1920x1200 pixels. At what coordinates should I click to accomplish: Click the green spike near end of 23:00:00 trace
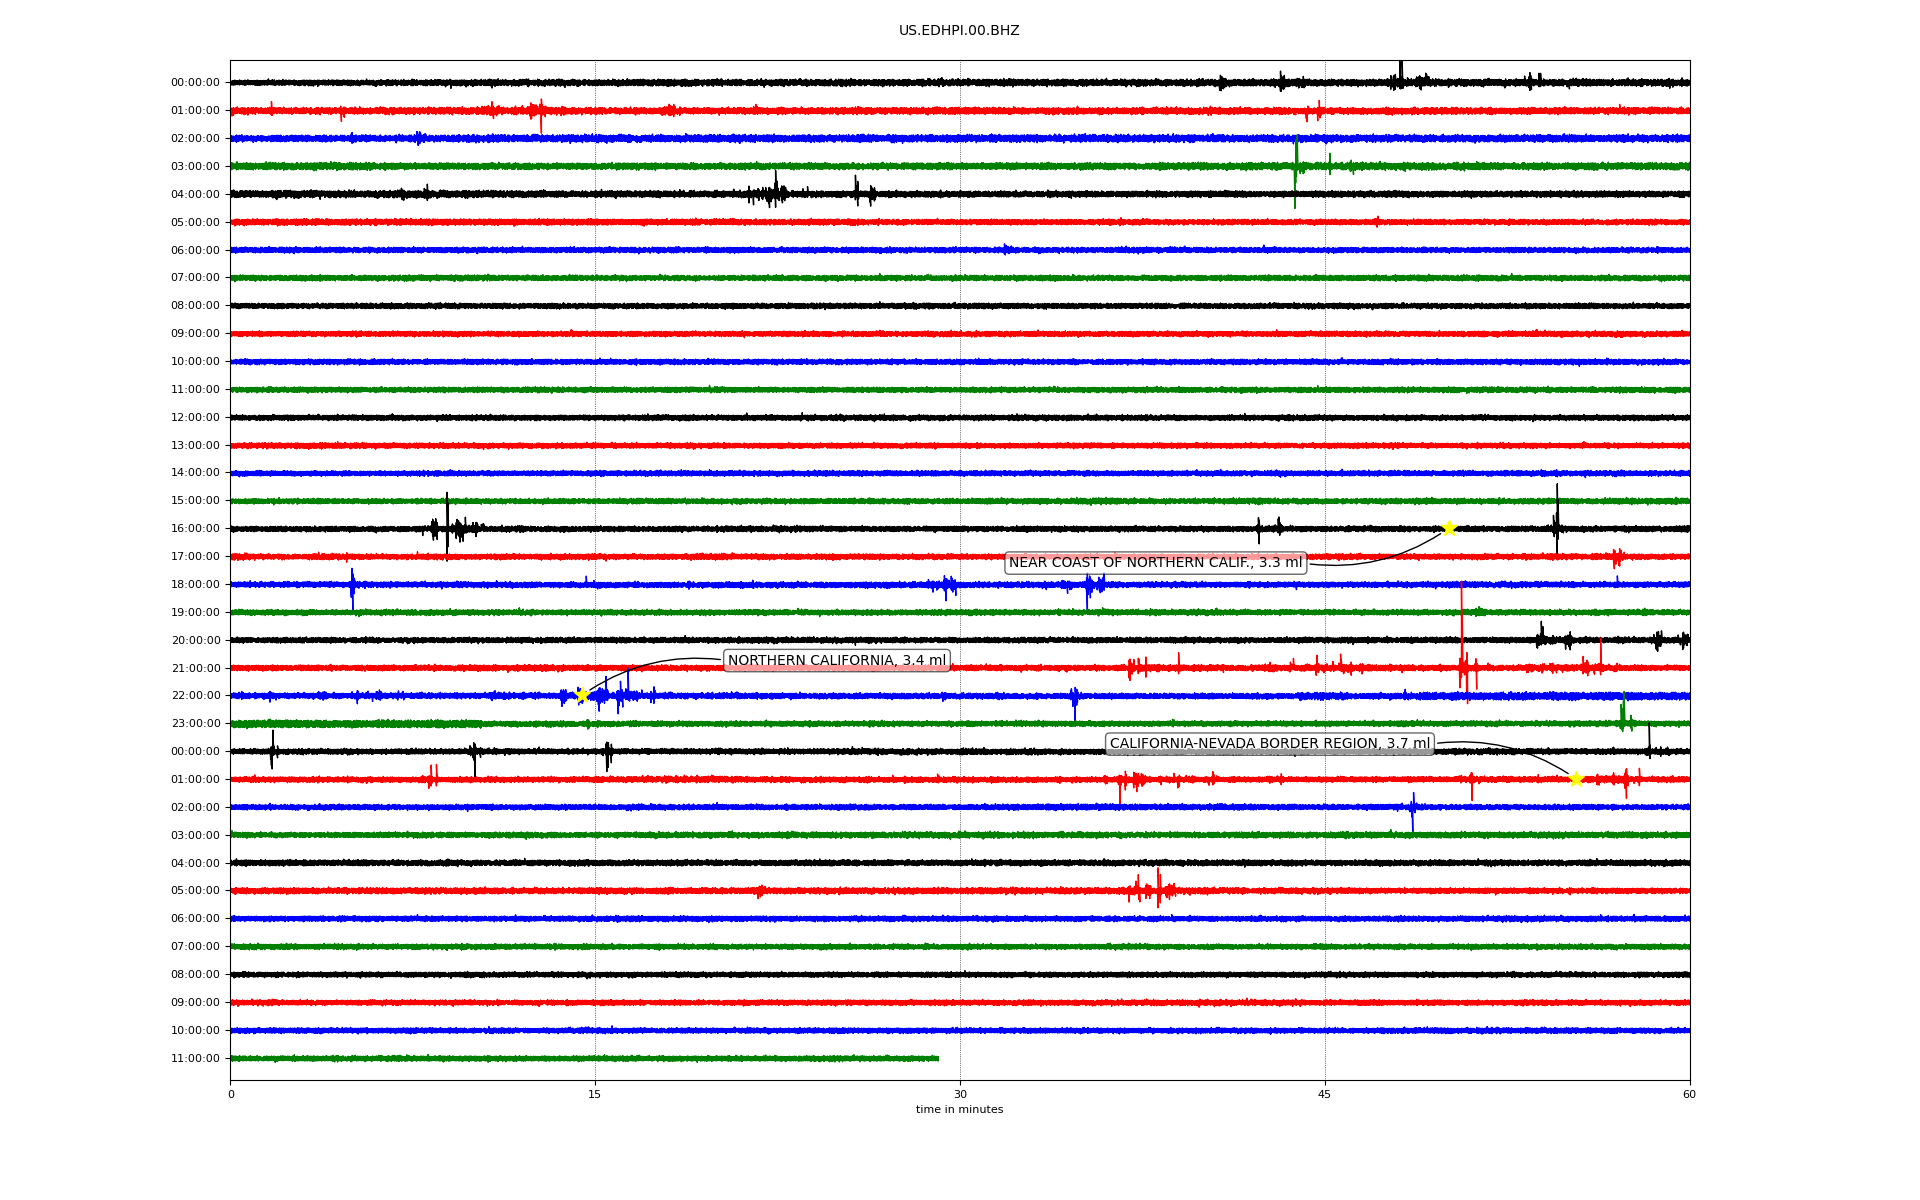[1623, 712]
